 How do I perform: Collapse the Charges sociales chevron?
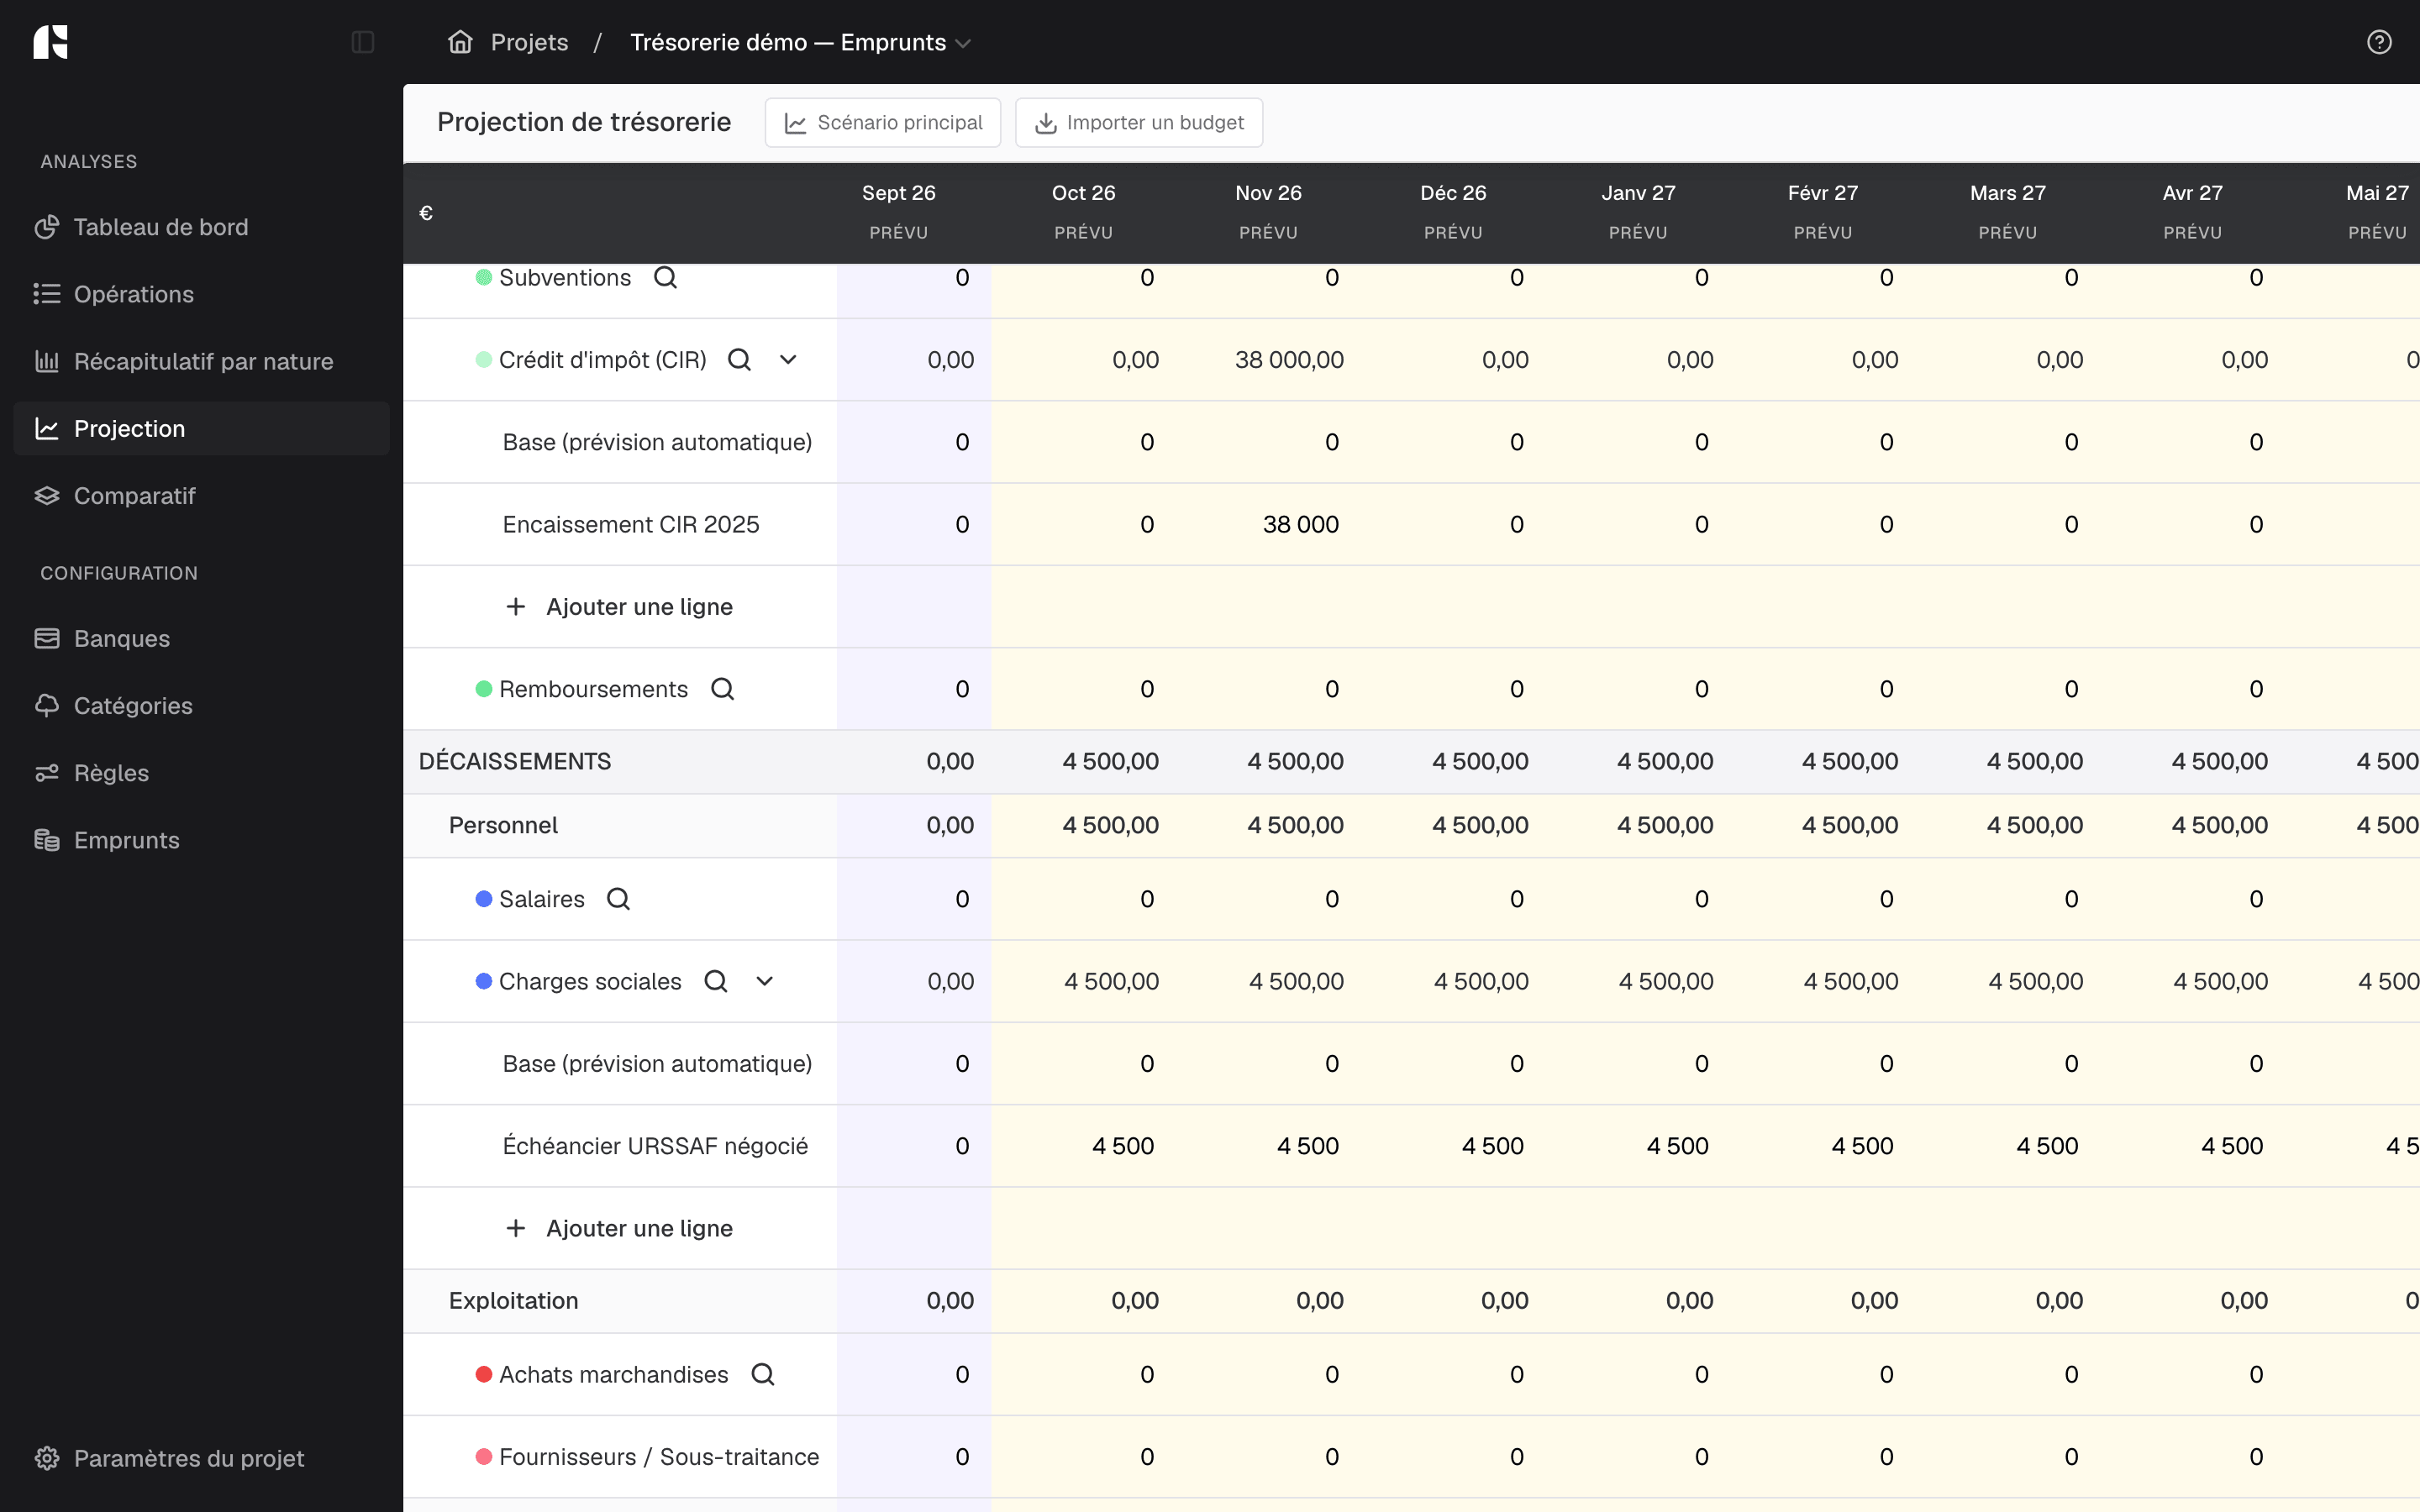point(764,981)
